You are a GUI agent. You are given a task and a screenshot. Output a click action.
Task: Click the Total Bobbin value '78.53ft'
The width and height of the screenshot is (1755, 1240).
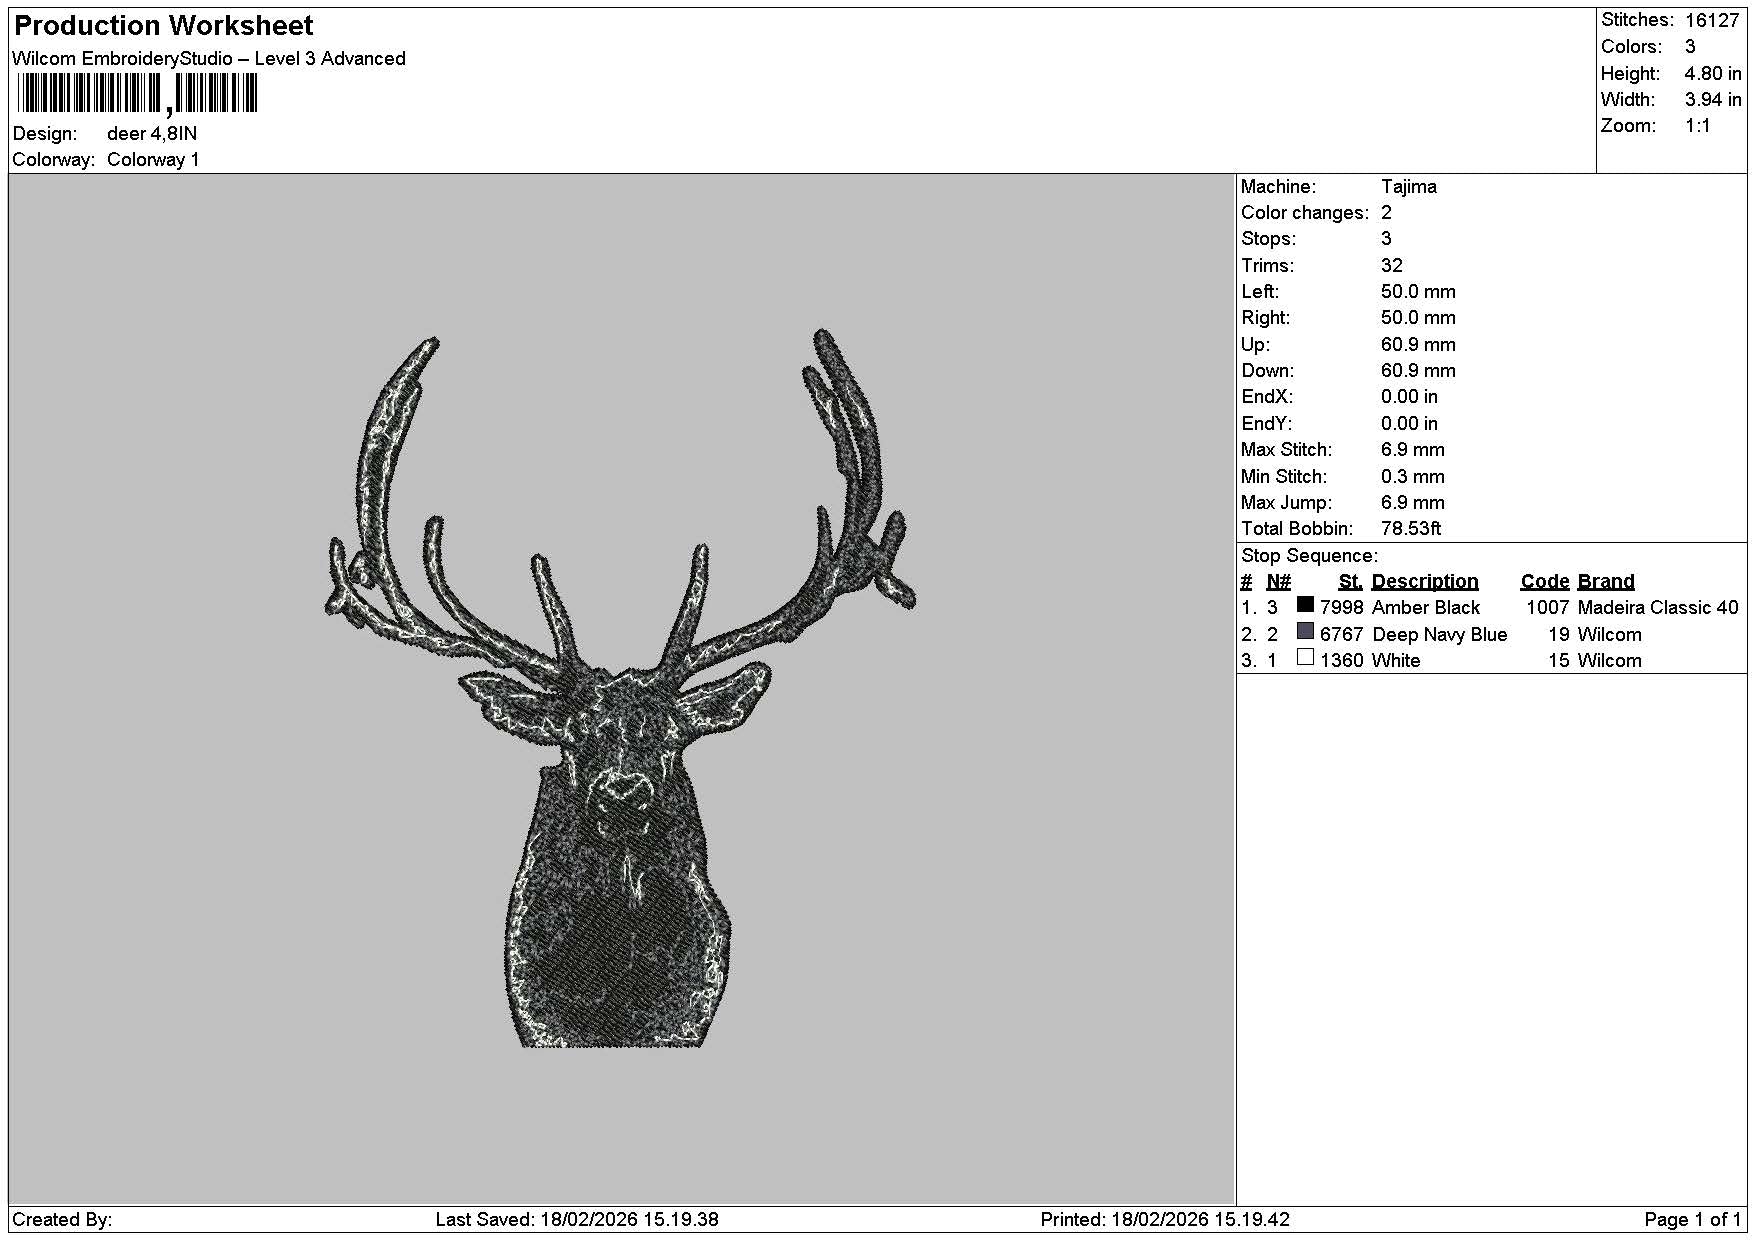[1411, 529]
